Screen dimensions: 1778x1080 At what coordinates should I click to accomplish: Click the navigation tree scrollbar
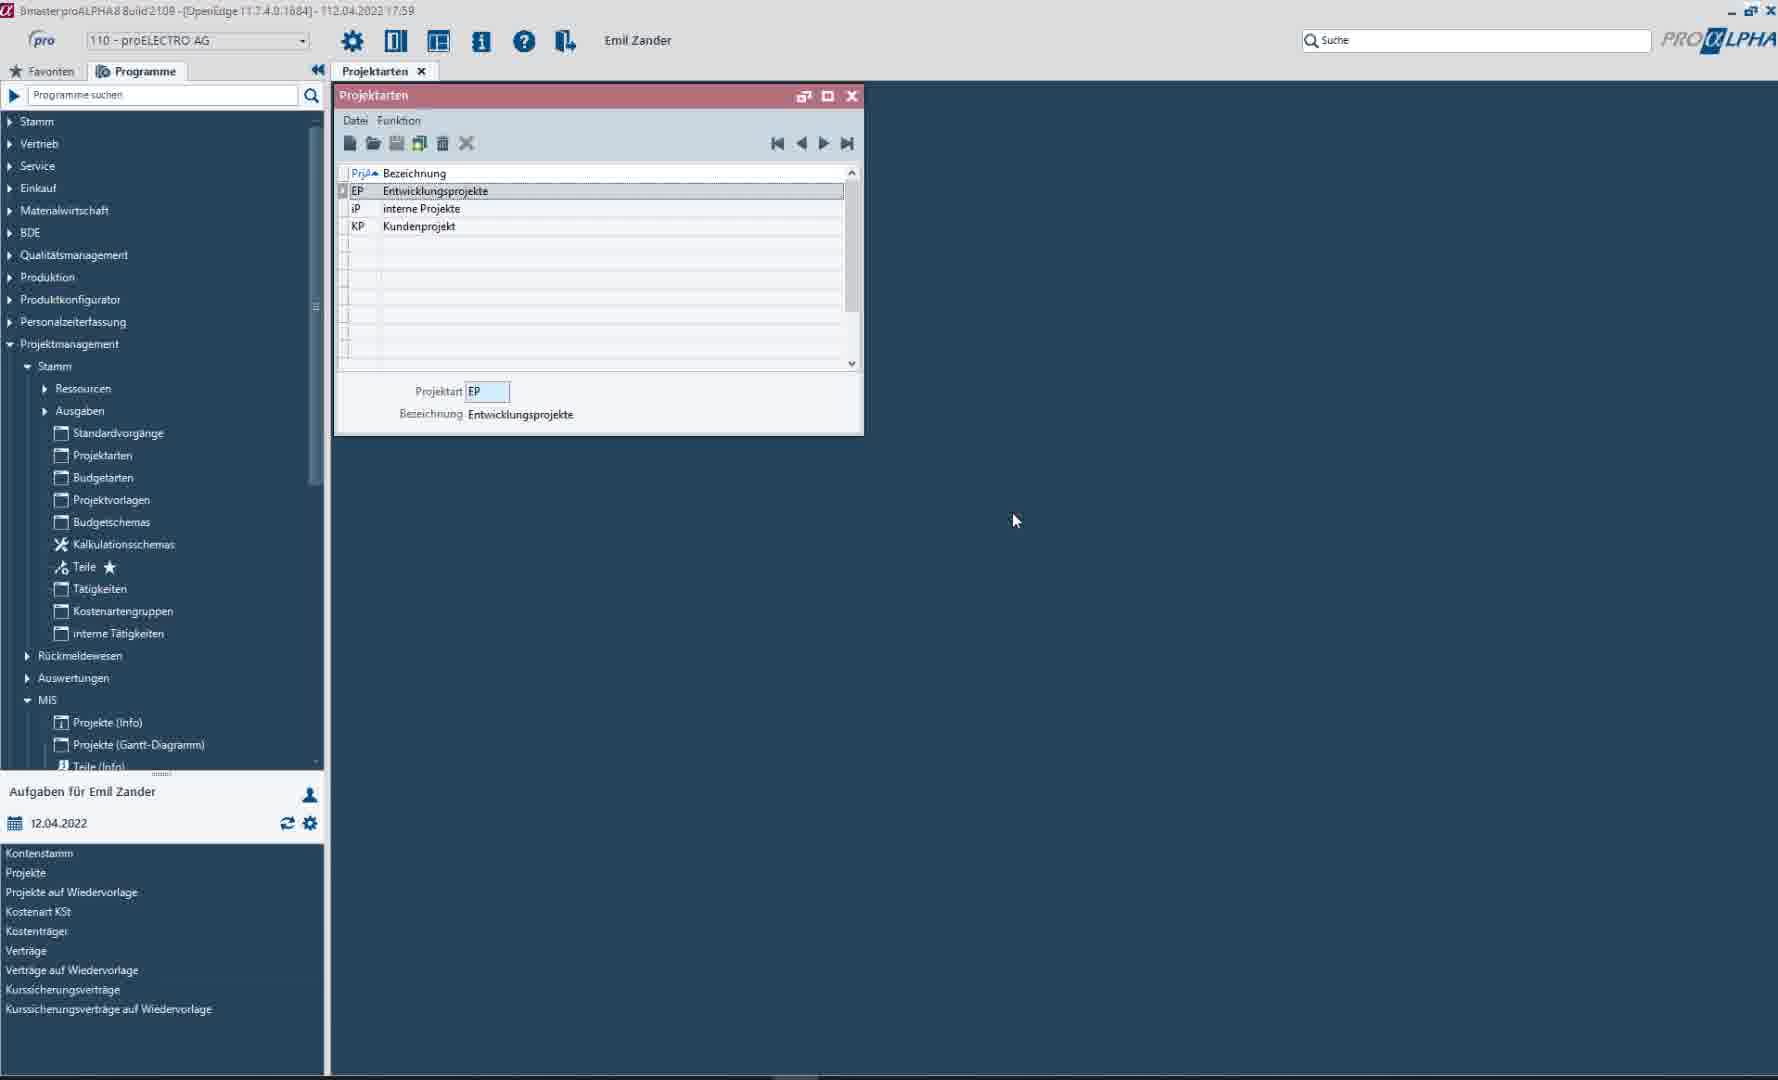click(x=316, y=306)
